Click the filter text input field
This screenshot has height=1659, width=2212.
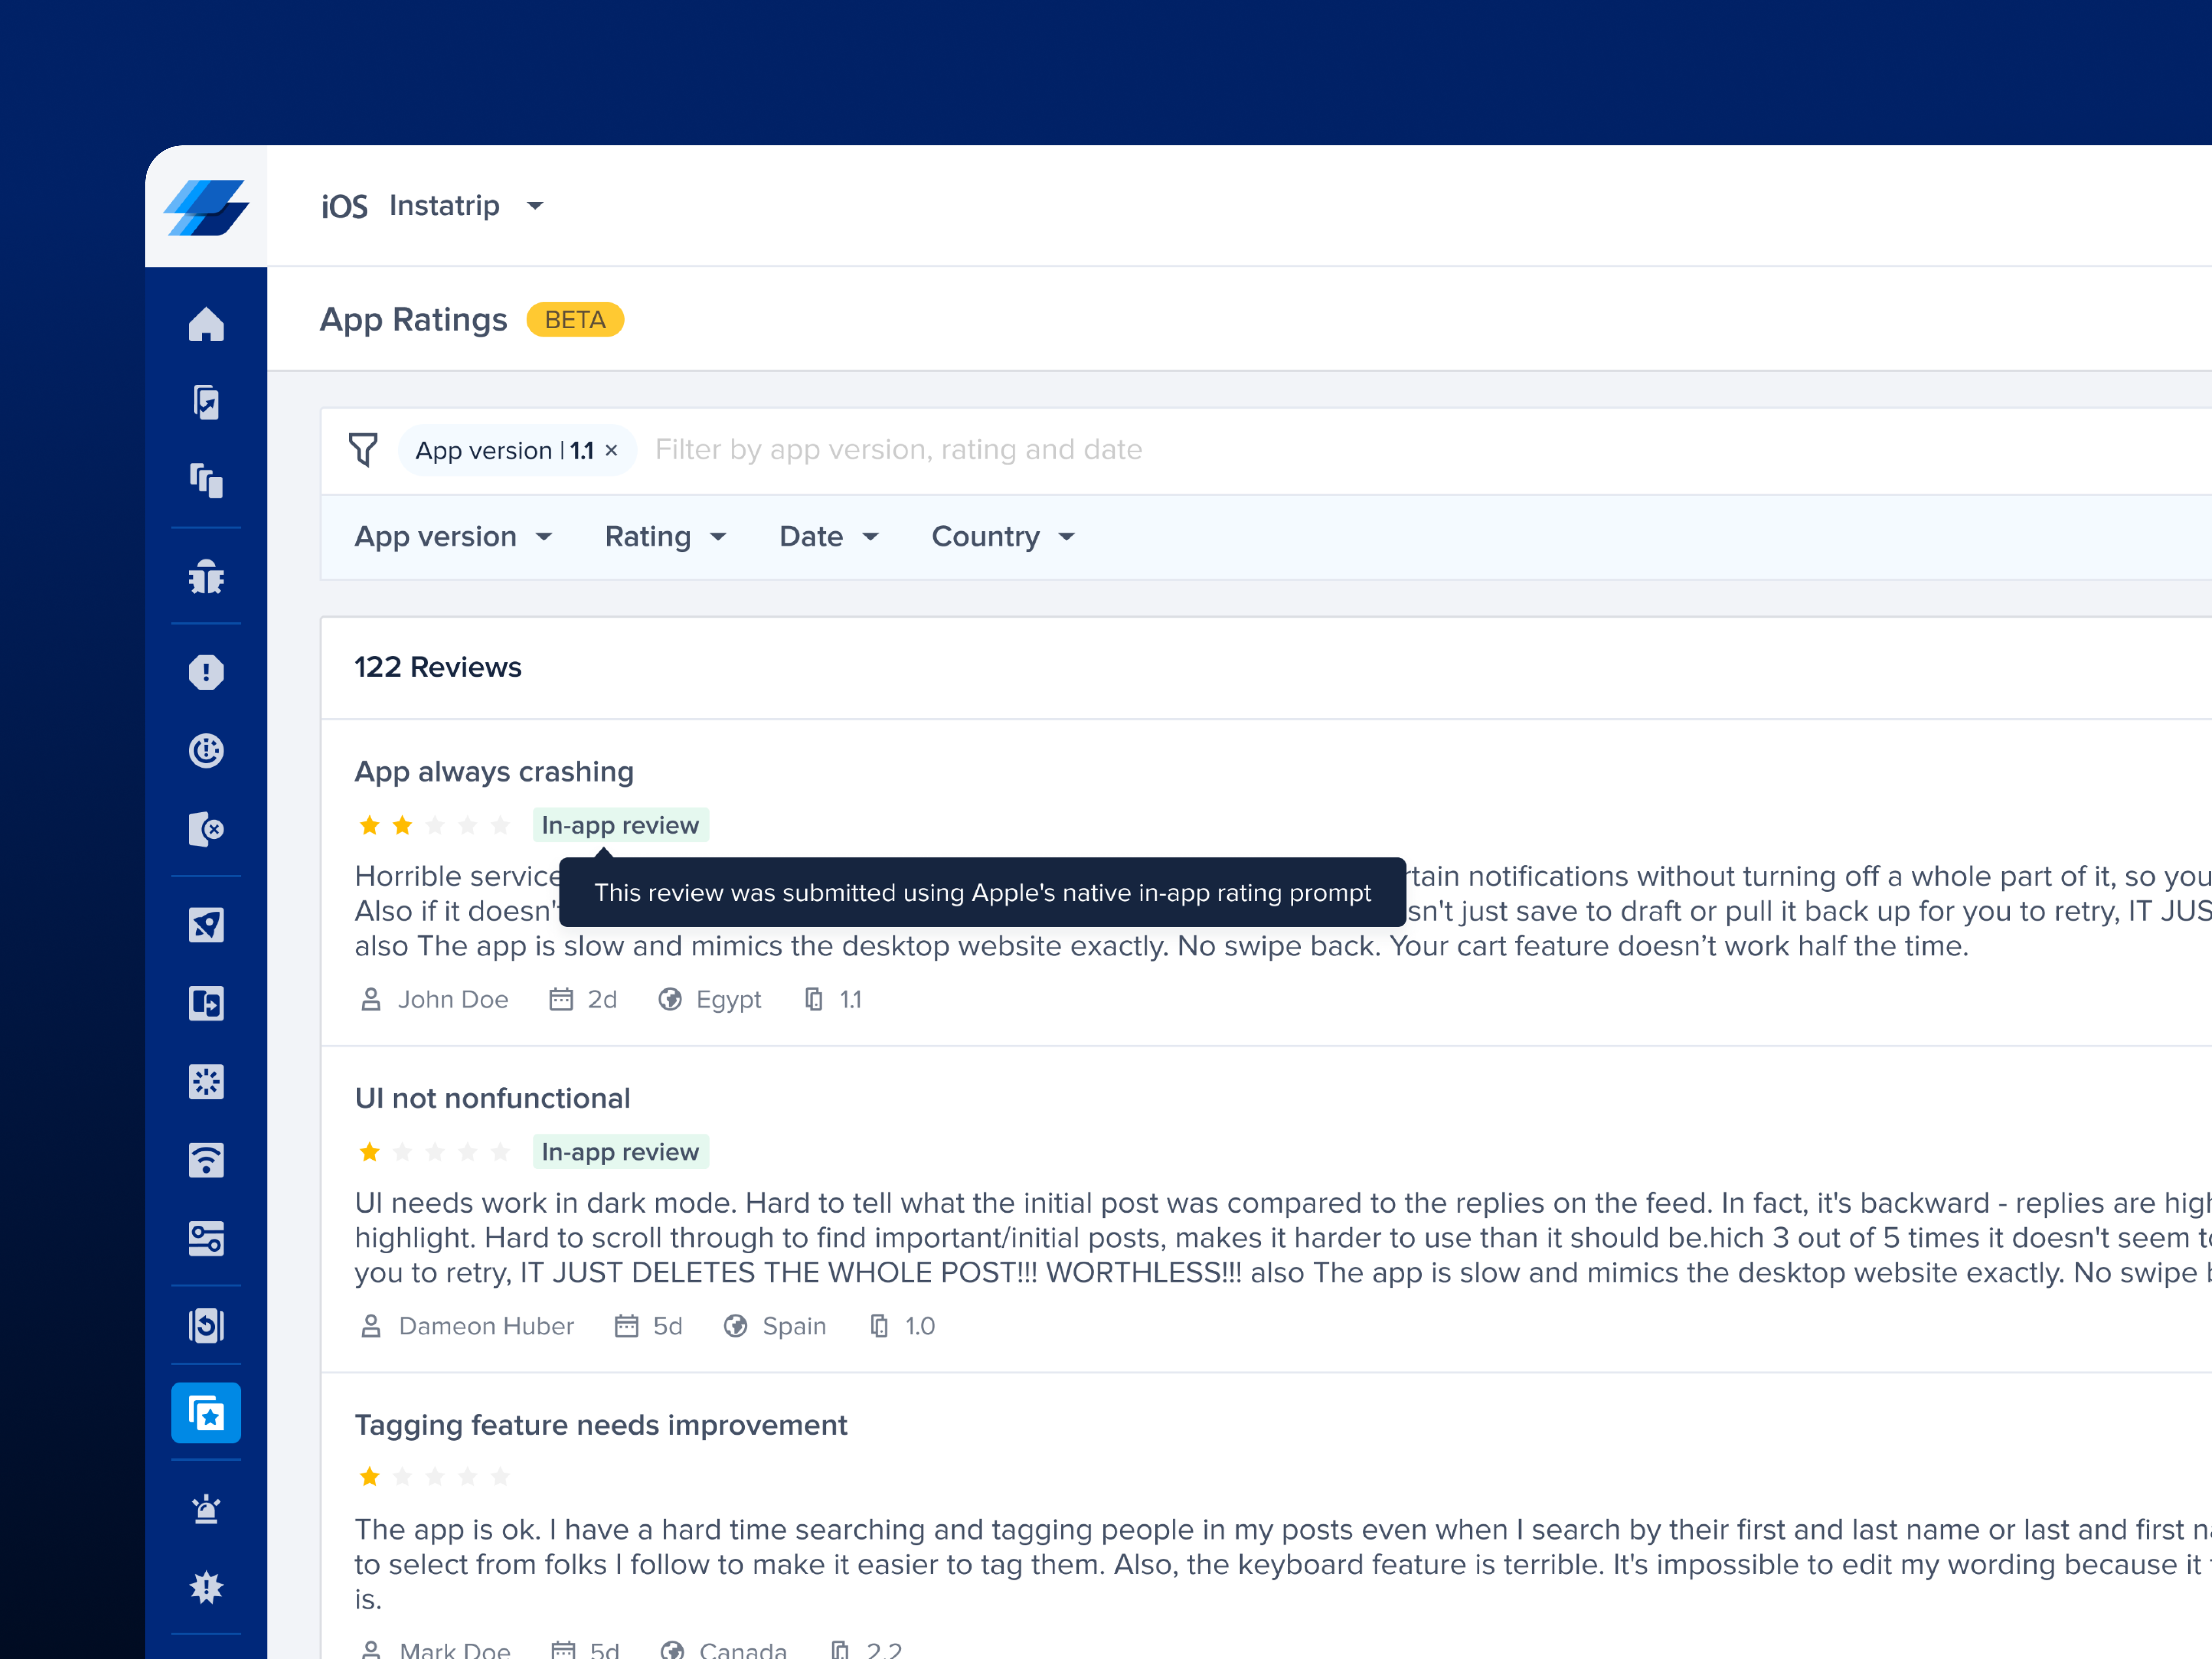(x=900, y=449)
